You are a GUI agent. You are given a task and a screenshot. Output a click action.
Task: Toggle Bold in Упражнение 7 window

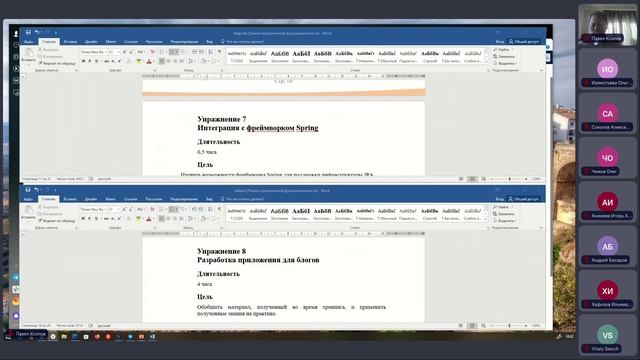click(x=83, y=61)
